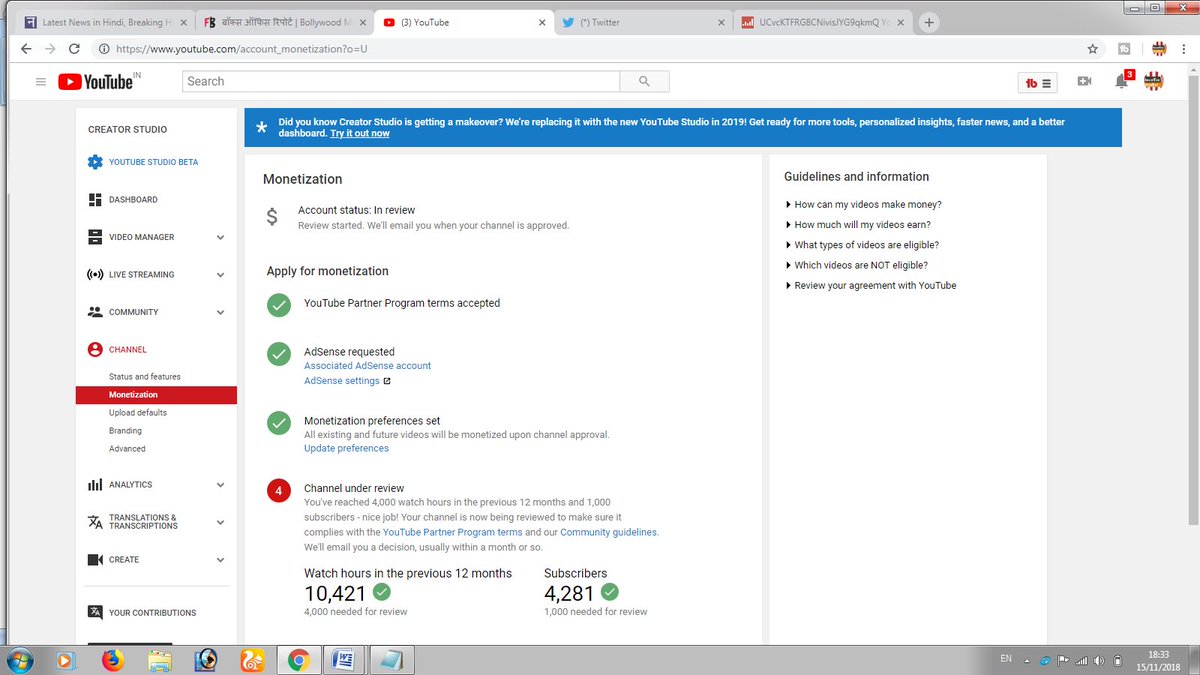Click the Update preferences link
The width and height of the screenshot is (1200, 675).
click(x=346, y=448)
